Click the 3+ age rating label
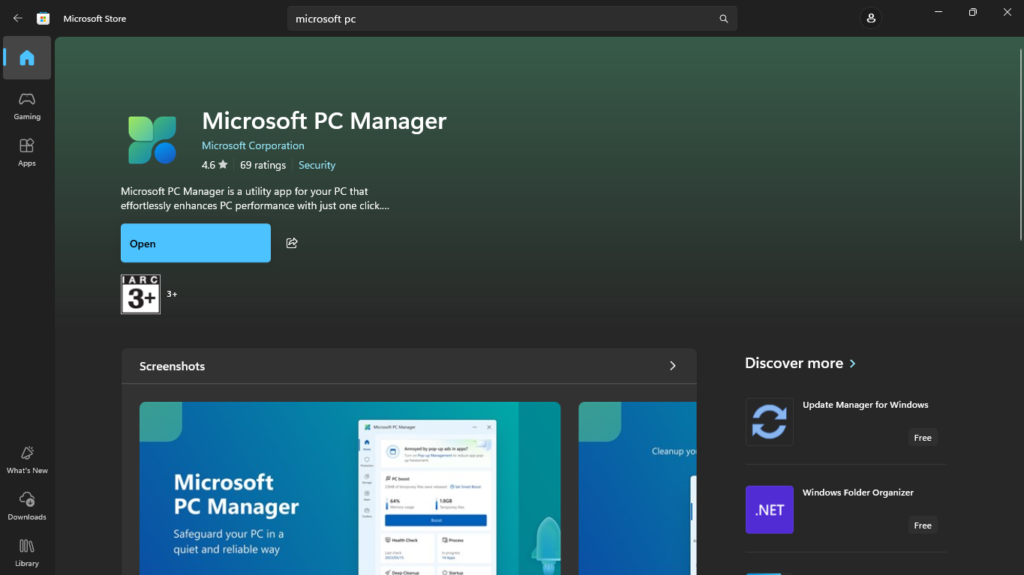This screenshot has width=1024, height=575. pyautogui.click(x=172, y=294)
